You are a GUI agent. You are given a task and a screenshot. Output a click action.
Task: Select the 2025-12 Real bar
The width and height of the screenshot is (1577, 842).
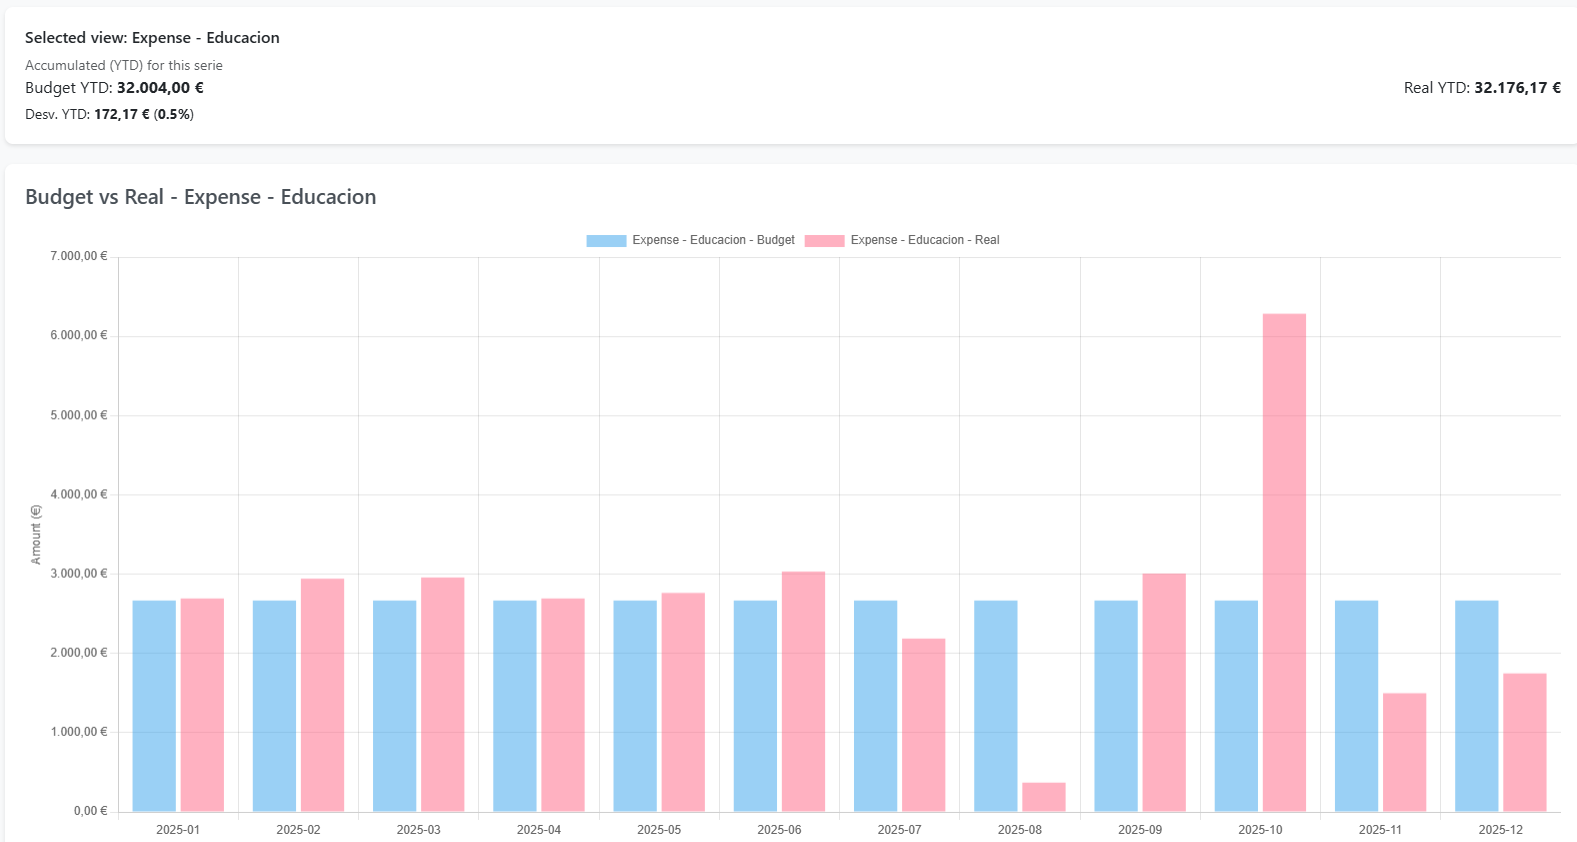coord(1525,742)
